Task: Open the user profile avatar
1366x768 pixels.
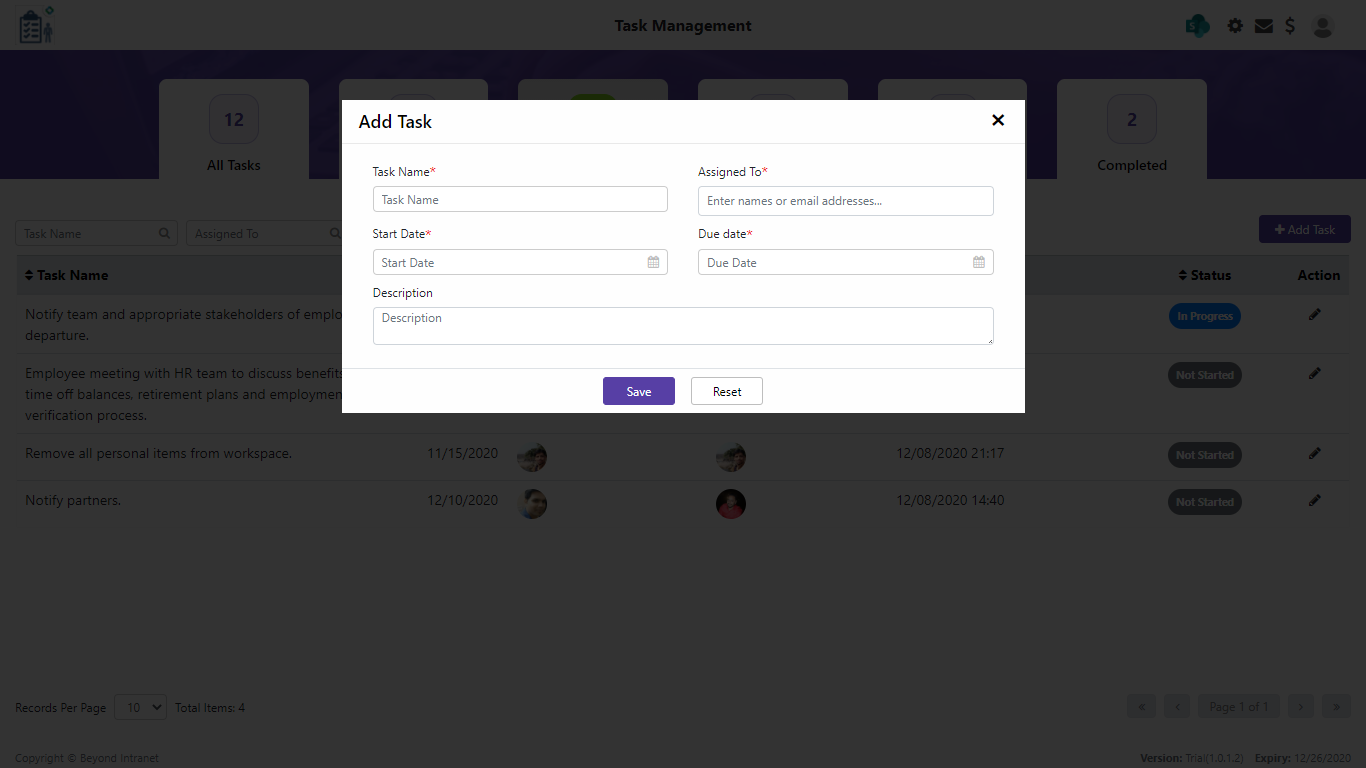Action: point(1323,26)
